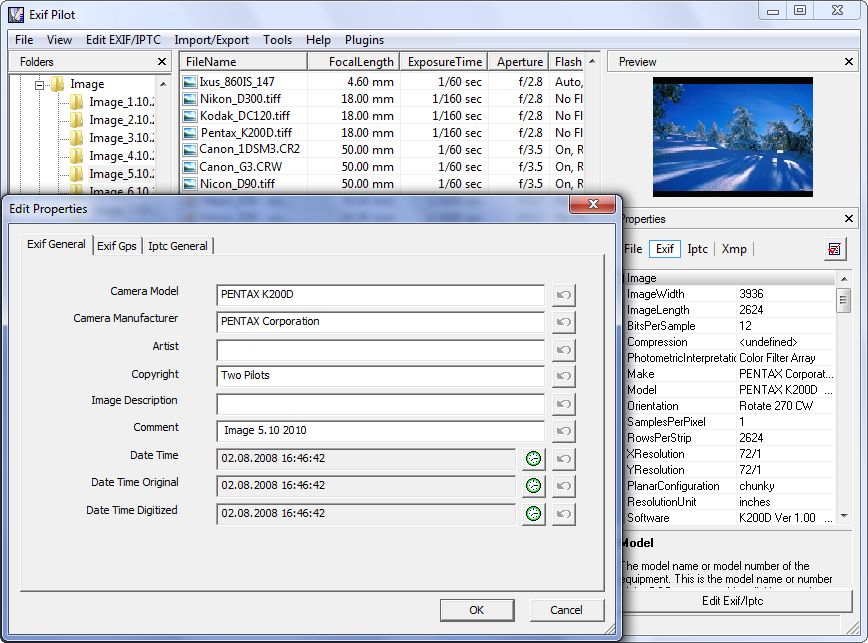This screenshot has height=643, width=868.
Task: Revert the Artist field value
Action: point(564,350)
